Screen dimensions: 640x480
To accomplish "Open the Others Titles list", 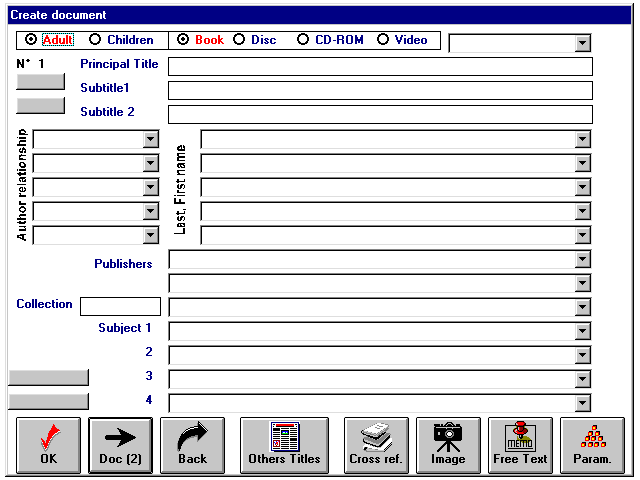I will [284, 445].
